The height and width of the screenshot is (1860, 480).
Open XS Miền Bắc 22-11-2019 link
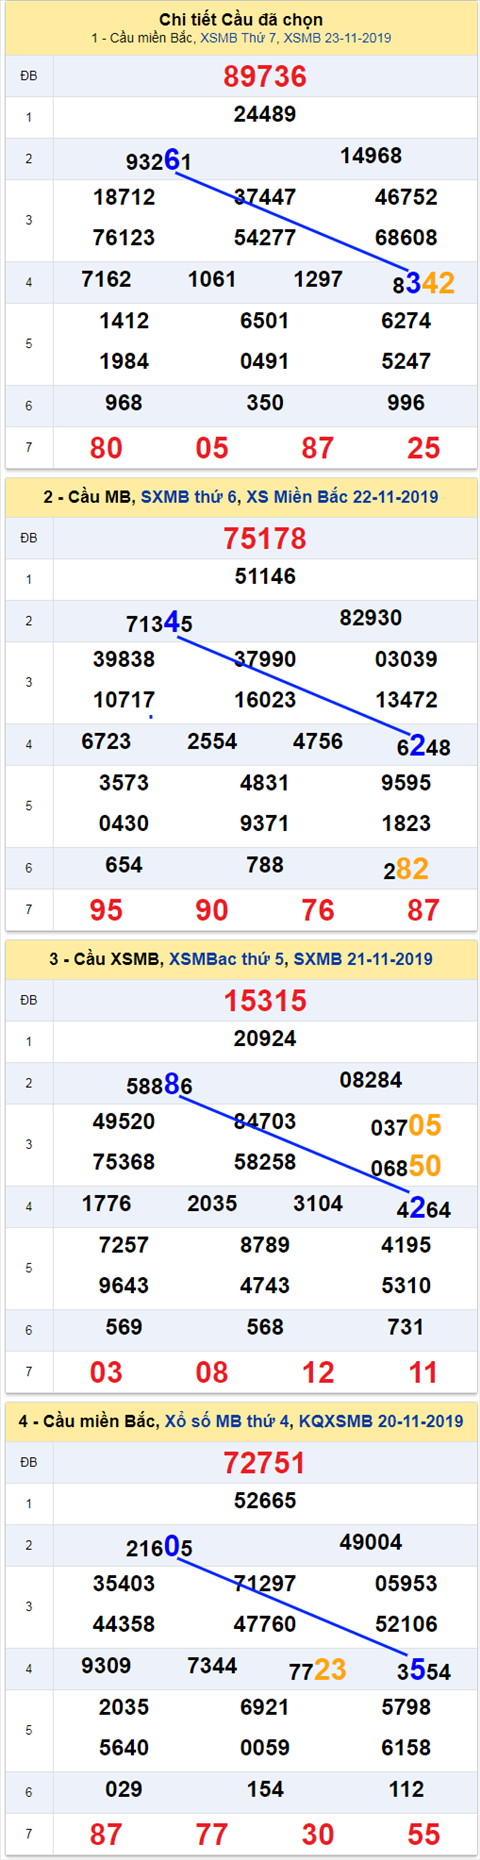[x=342, y=497]
